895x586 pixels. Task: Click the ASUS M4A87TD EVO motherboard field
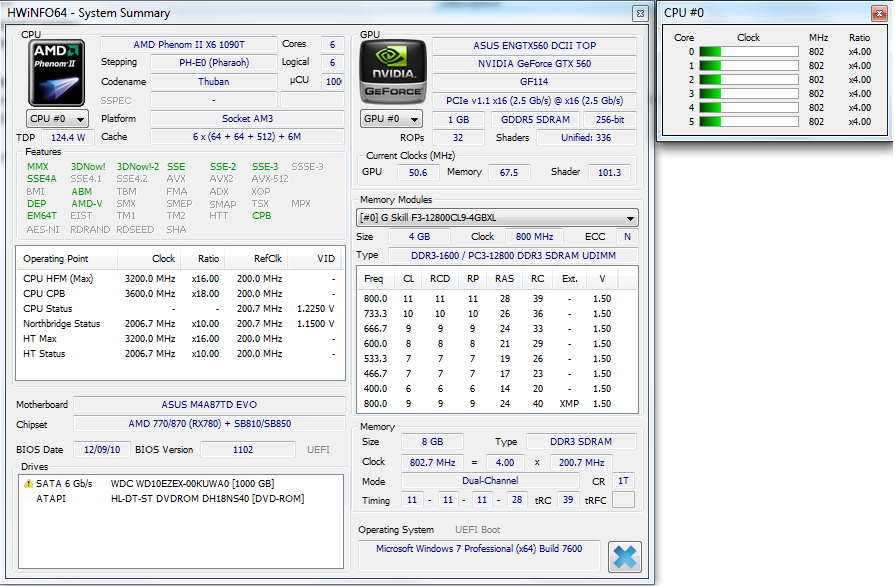(209, 405)
